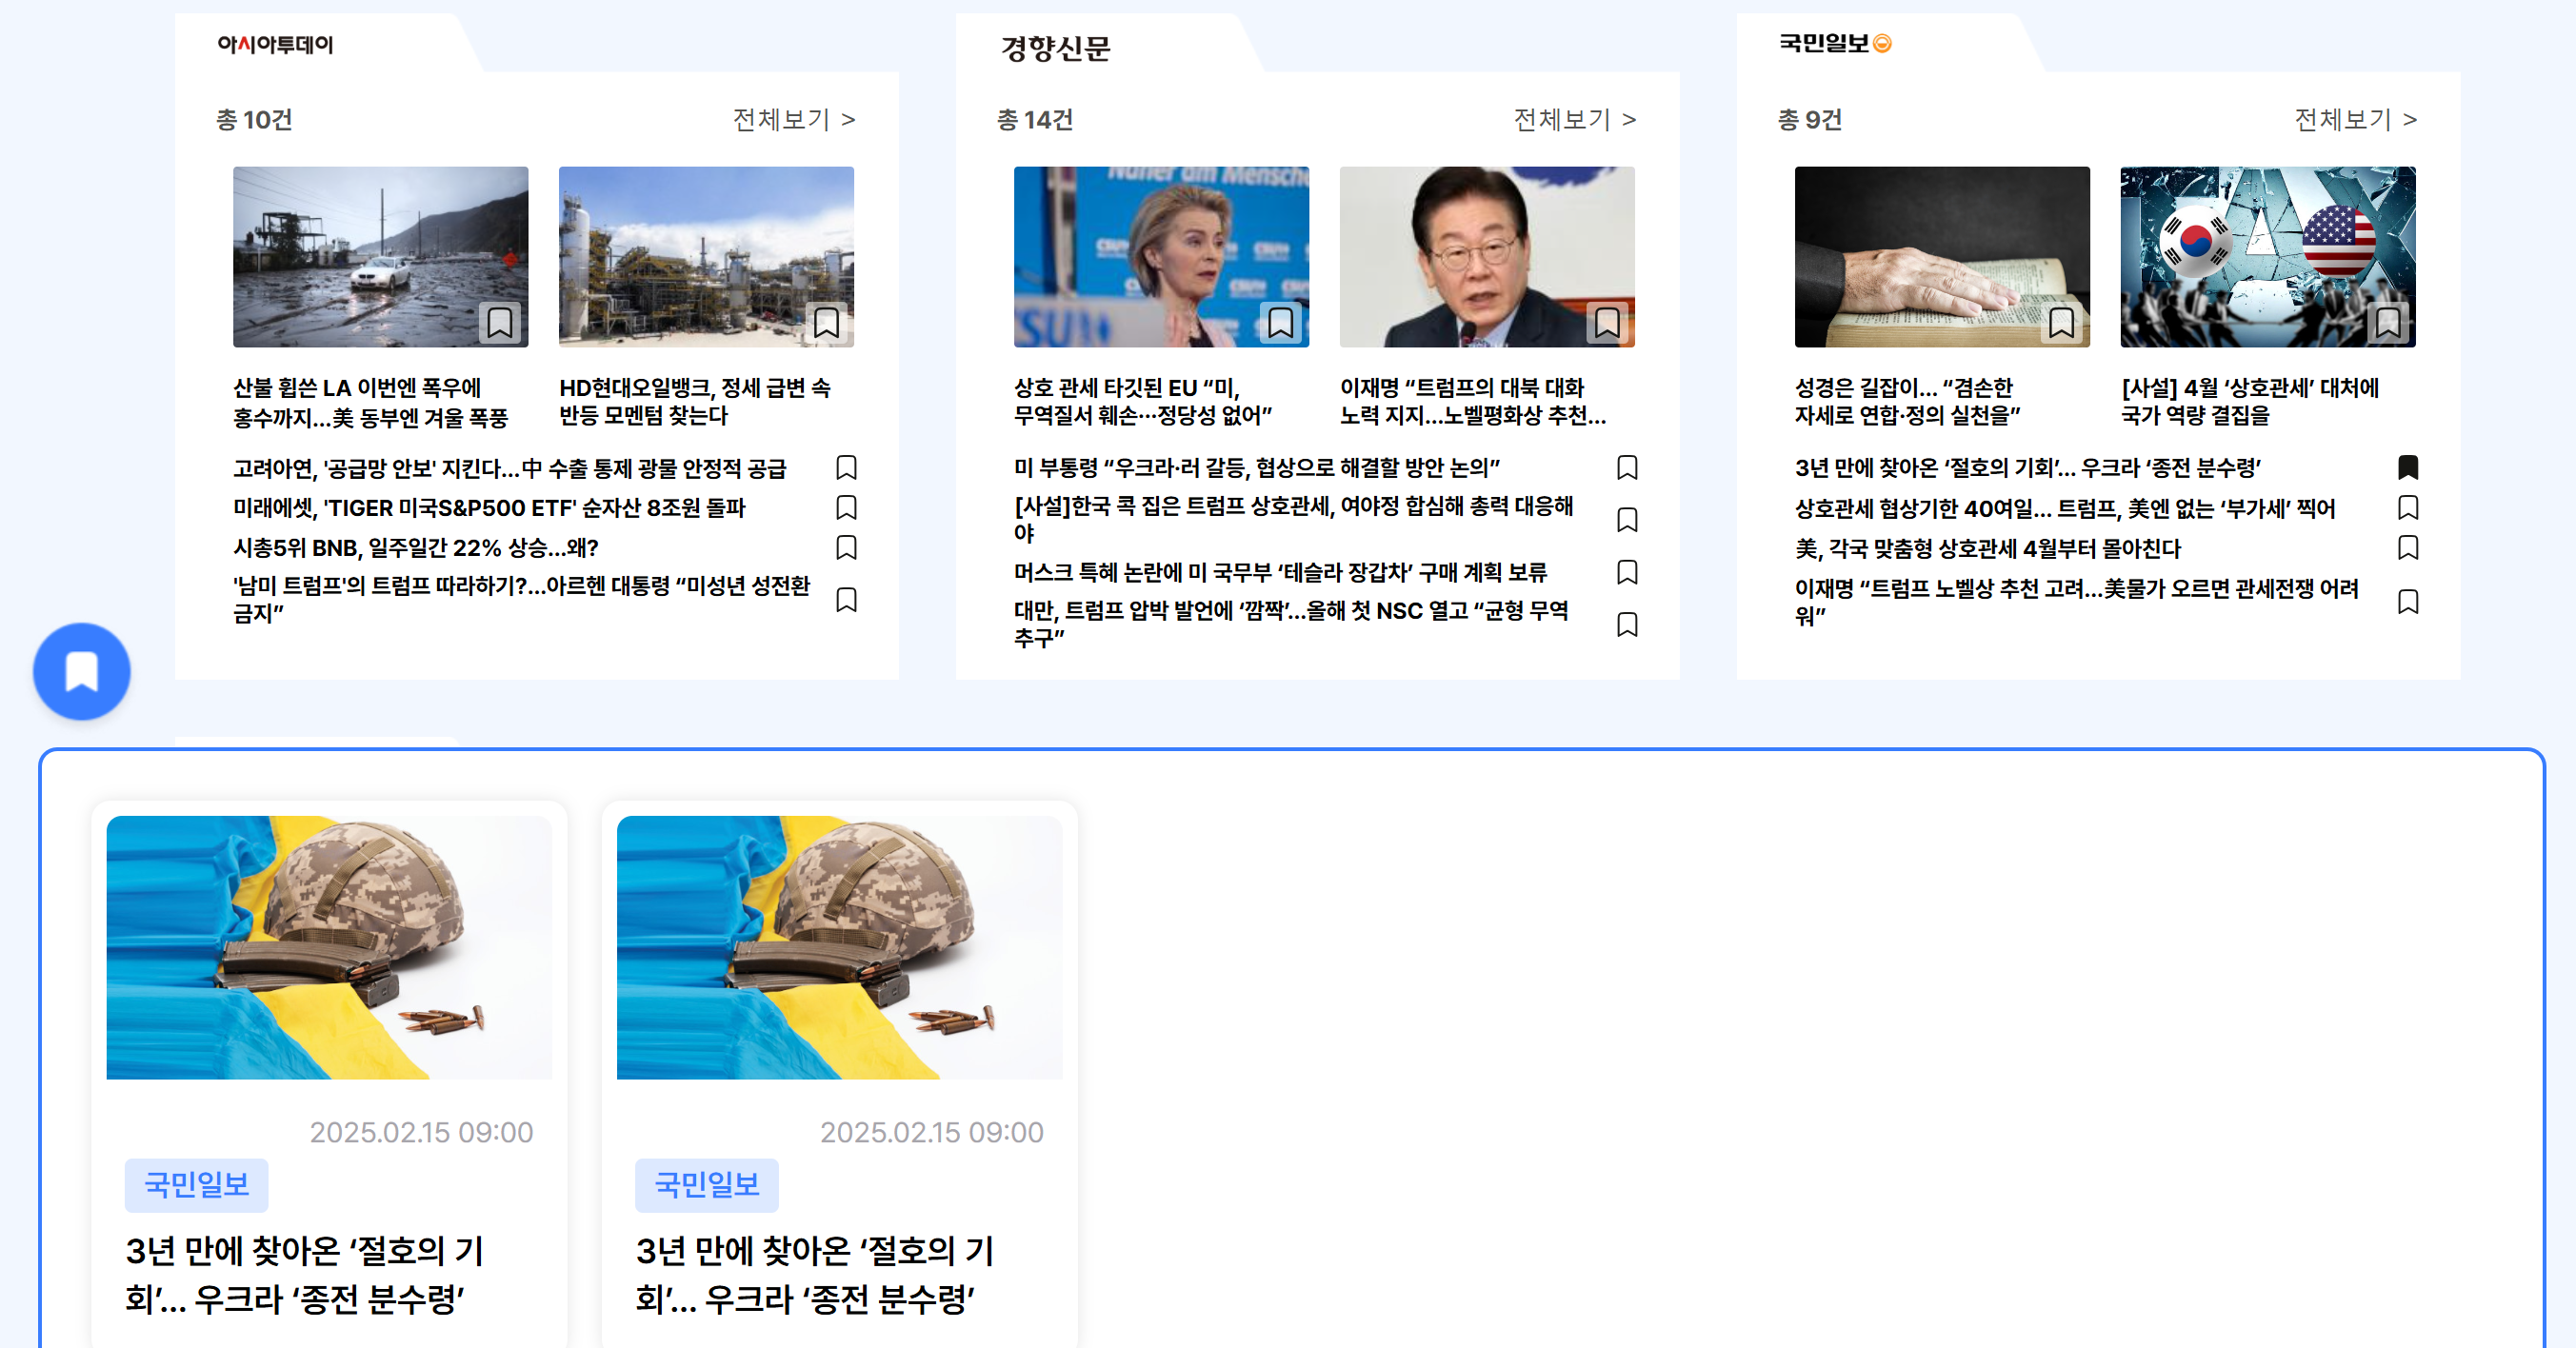
Task: Click 국민일보 tag on first bookmark card
Action: point(196,1185)
